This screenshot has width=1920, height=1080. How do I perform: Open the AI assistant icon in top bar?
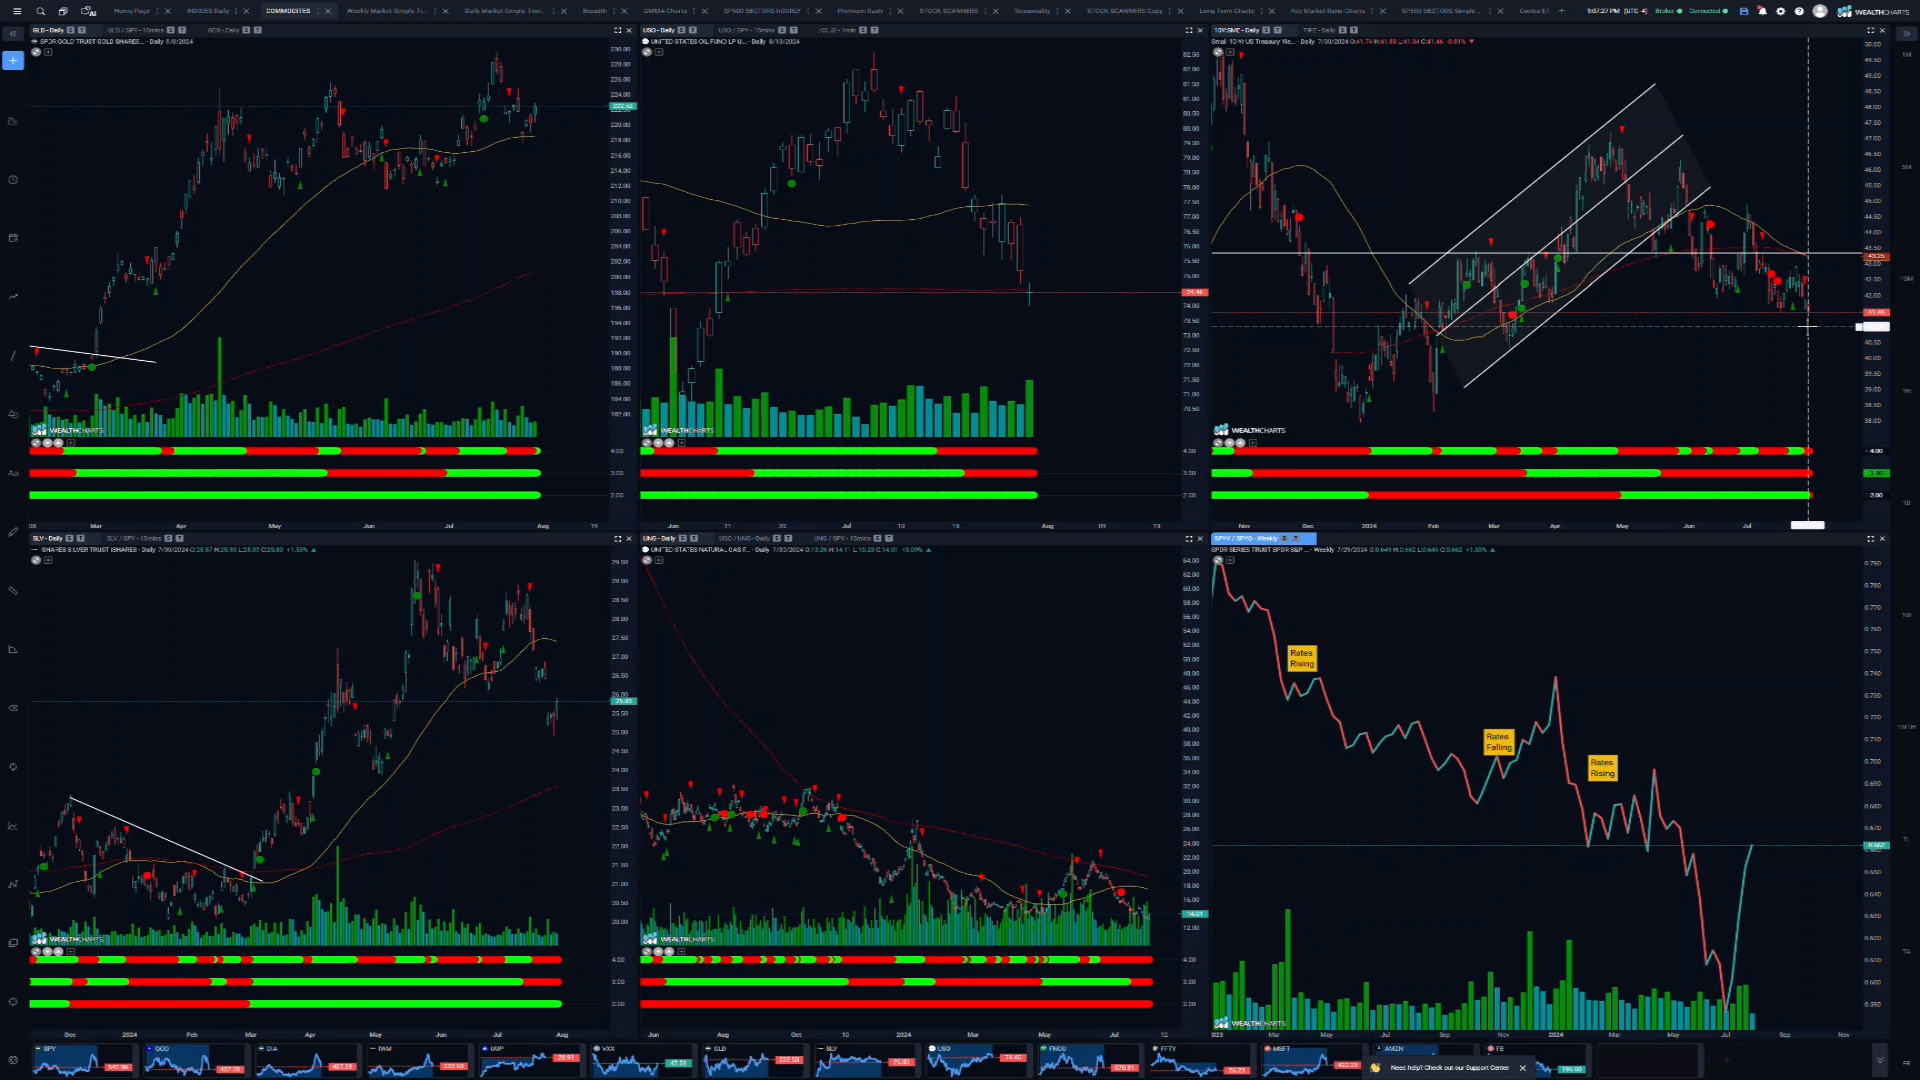click(x=88, y=11)
